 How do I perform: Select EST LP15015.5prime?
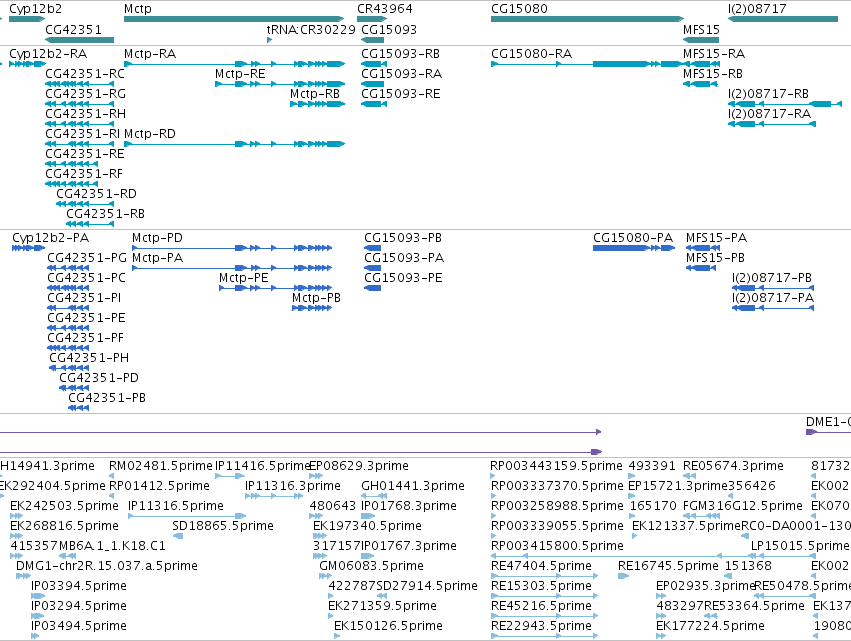800,546
